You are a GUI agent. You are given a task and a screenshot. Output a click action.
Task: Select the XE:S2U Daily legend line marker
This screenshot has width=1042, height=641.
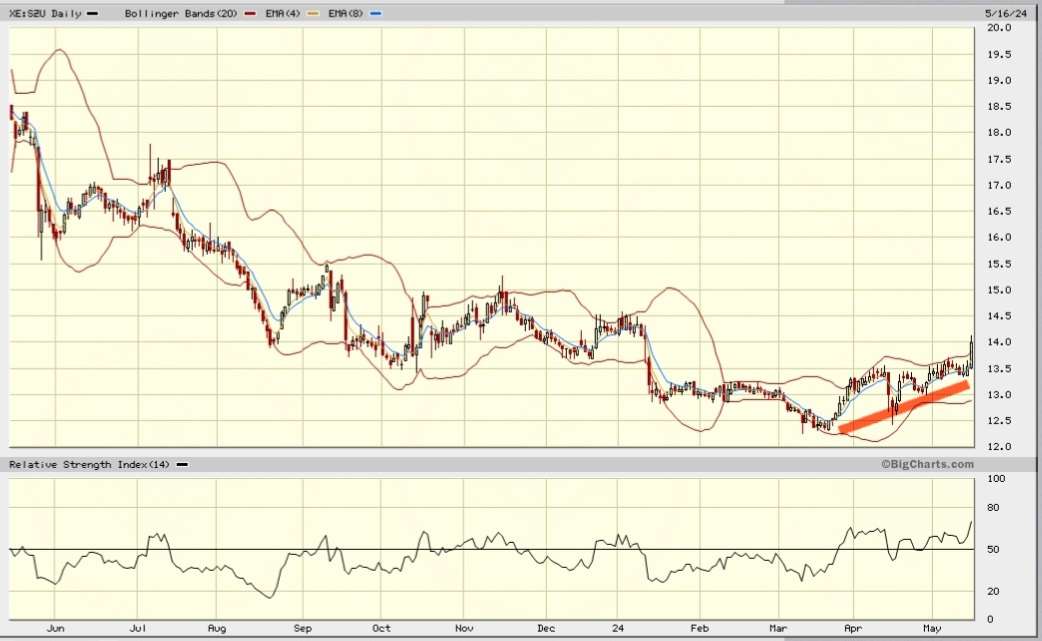pos(91,13)
